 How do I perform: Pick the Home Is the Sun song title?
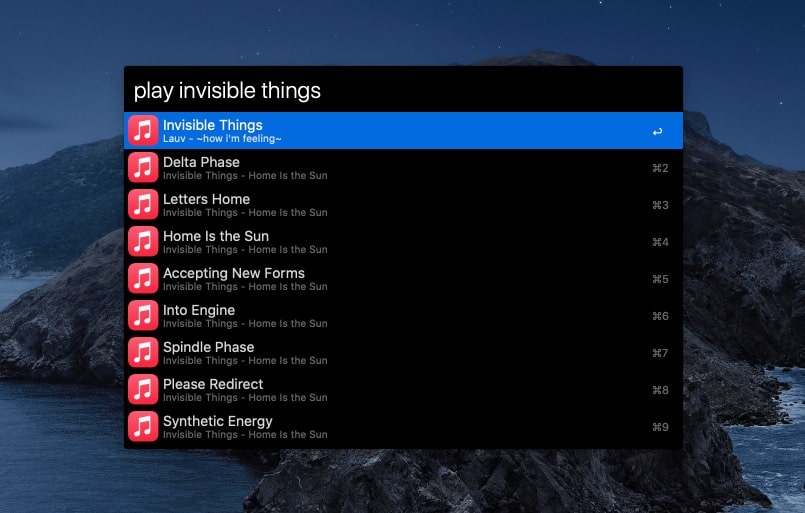[x=216, y=236]
